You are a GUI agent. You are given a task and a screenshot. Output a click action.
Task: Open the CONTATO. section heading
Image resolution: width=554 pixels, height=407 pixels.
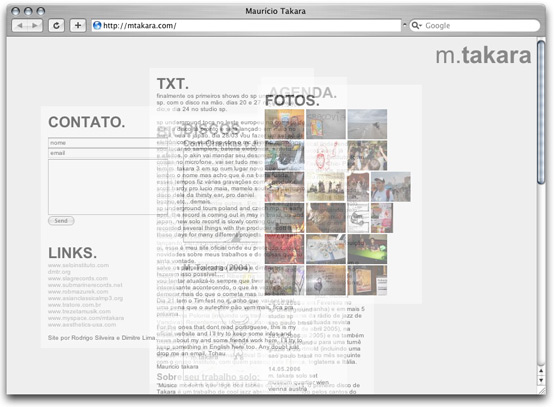coord(87,122)
